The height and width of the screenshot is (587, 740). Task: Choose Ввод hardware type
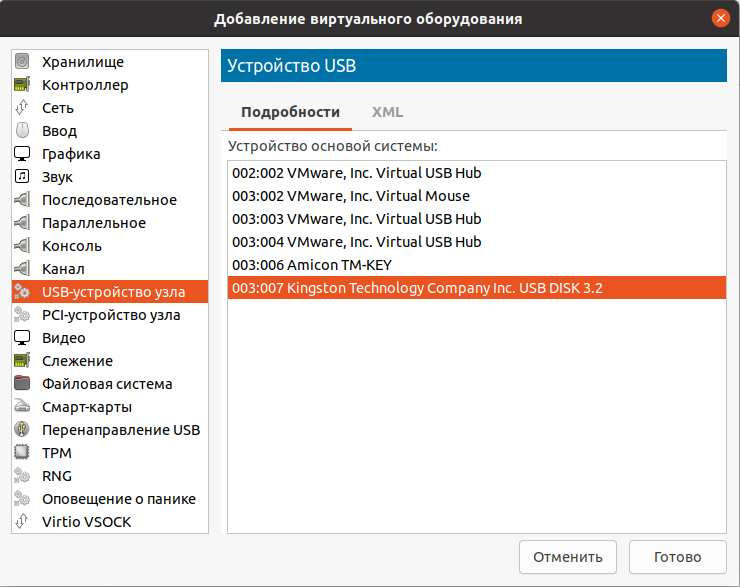click(110, 130)
